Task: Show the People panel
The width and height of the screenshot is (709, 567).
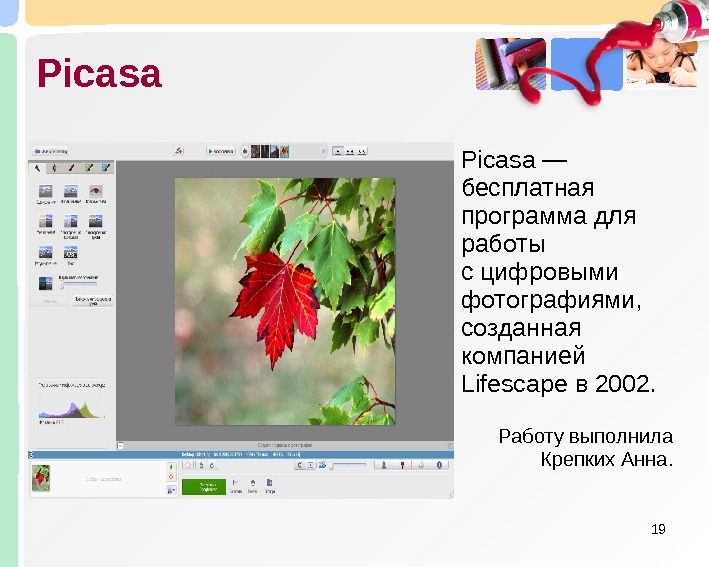Action: pyautogui.click(x=383, y=465)
